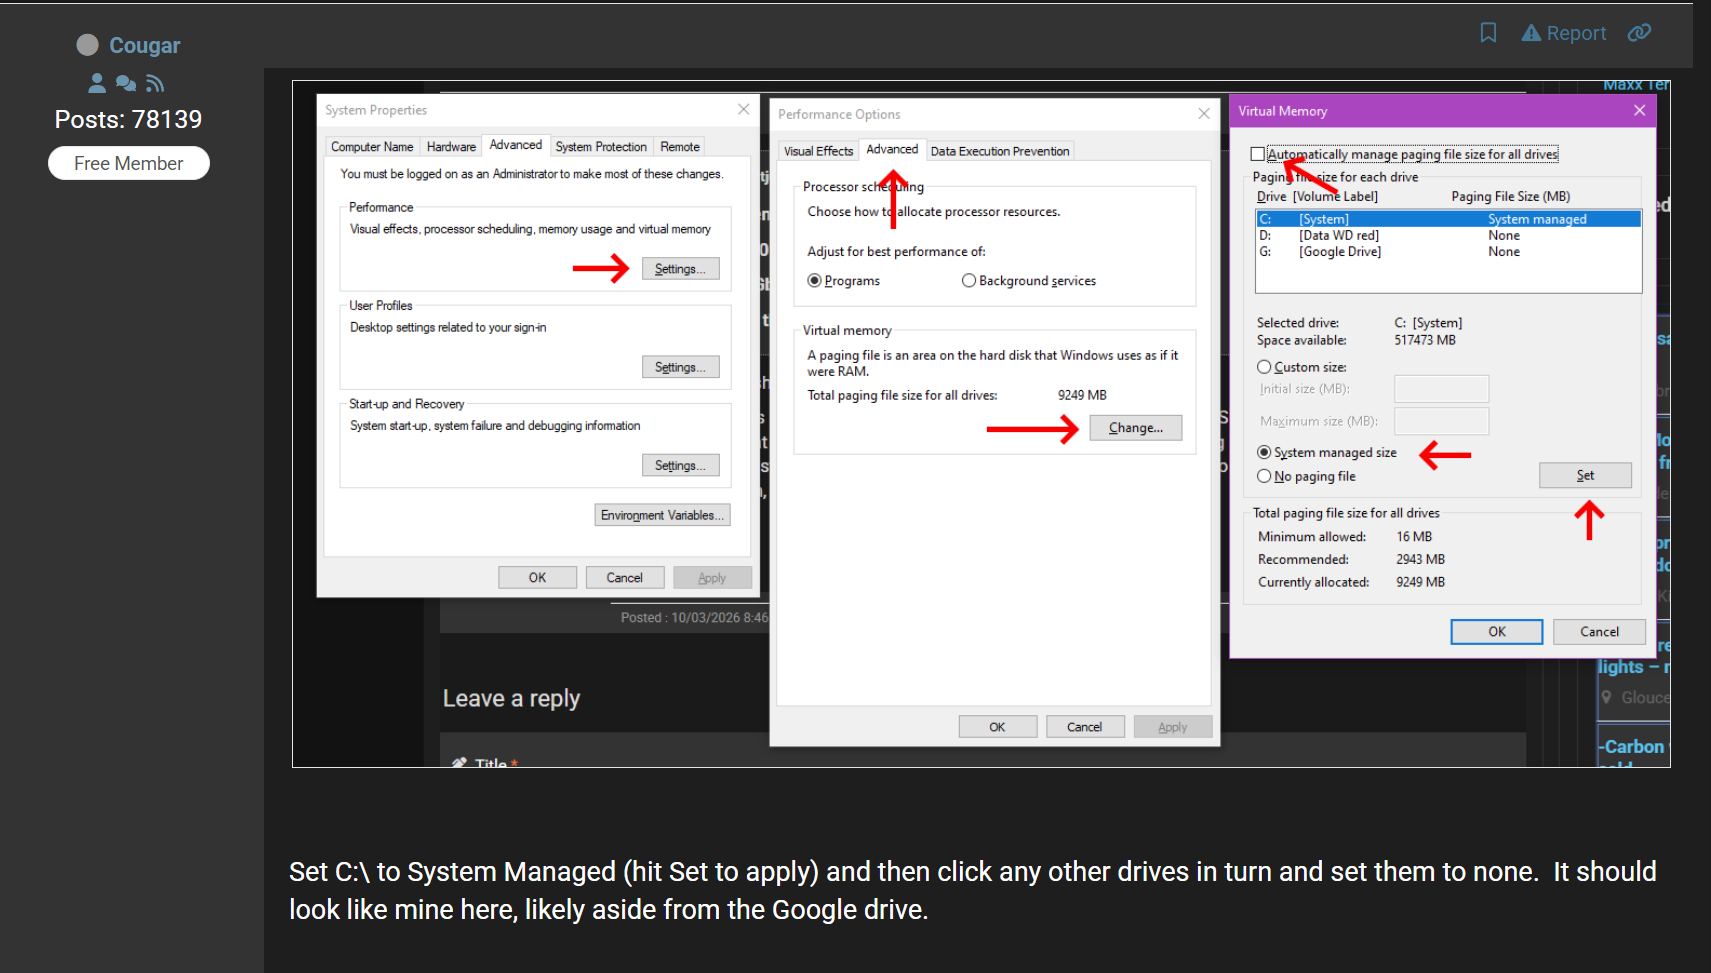Choose the Custom size radio option
This screenshot has width=1711, height=973.
click(1264, 367)
